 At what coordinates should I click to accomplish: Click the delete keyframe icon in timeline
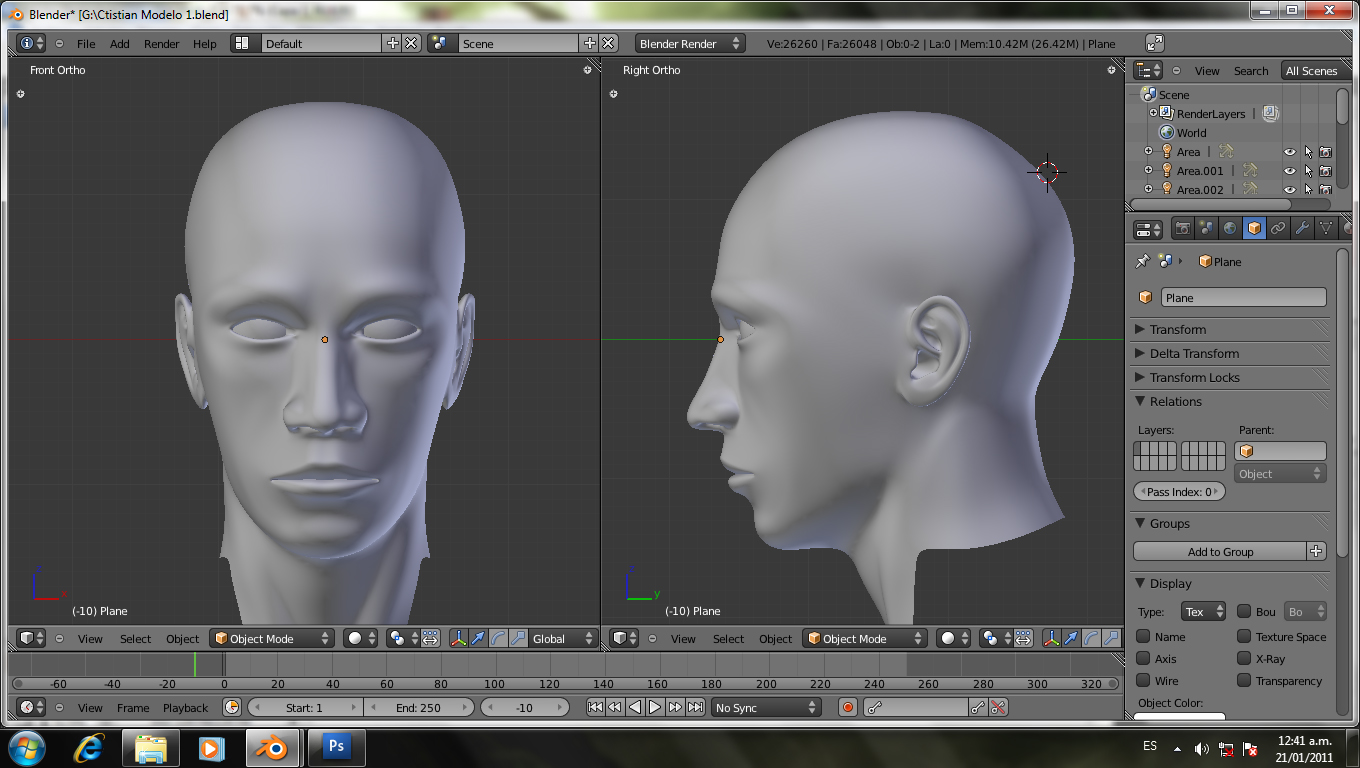click(997, 708)
